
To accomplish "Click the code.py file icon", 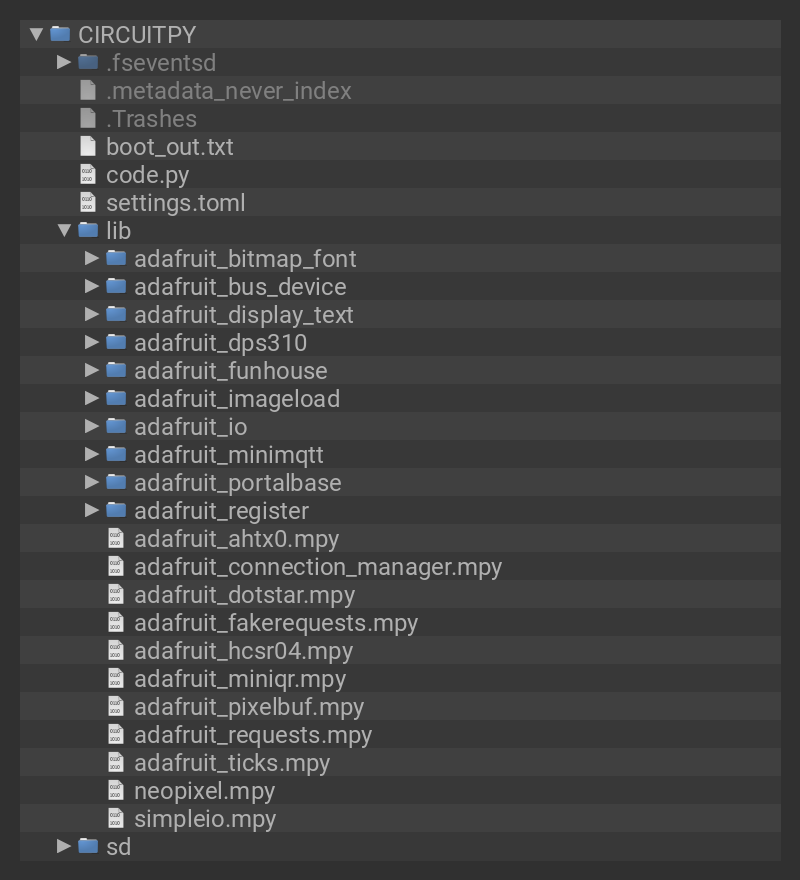I will click(88, 174).
